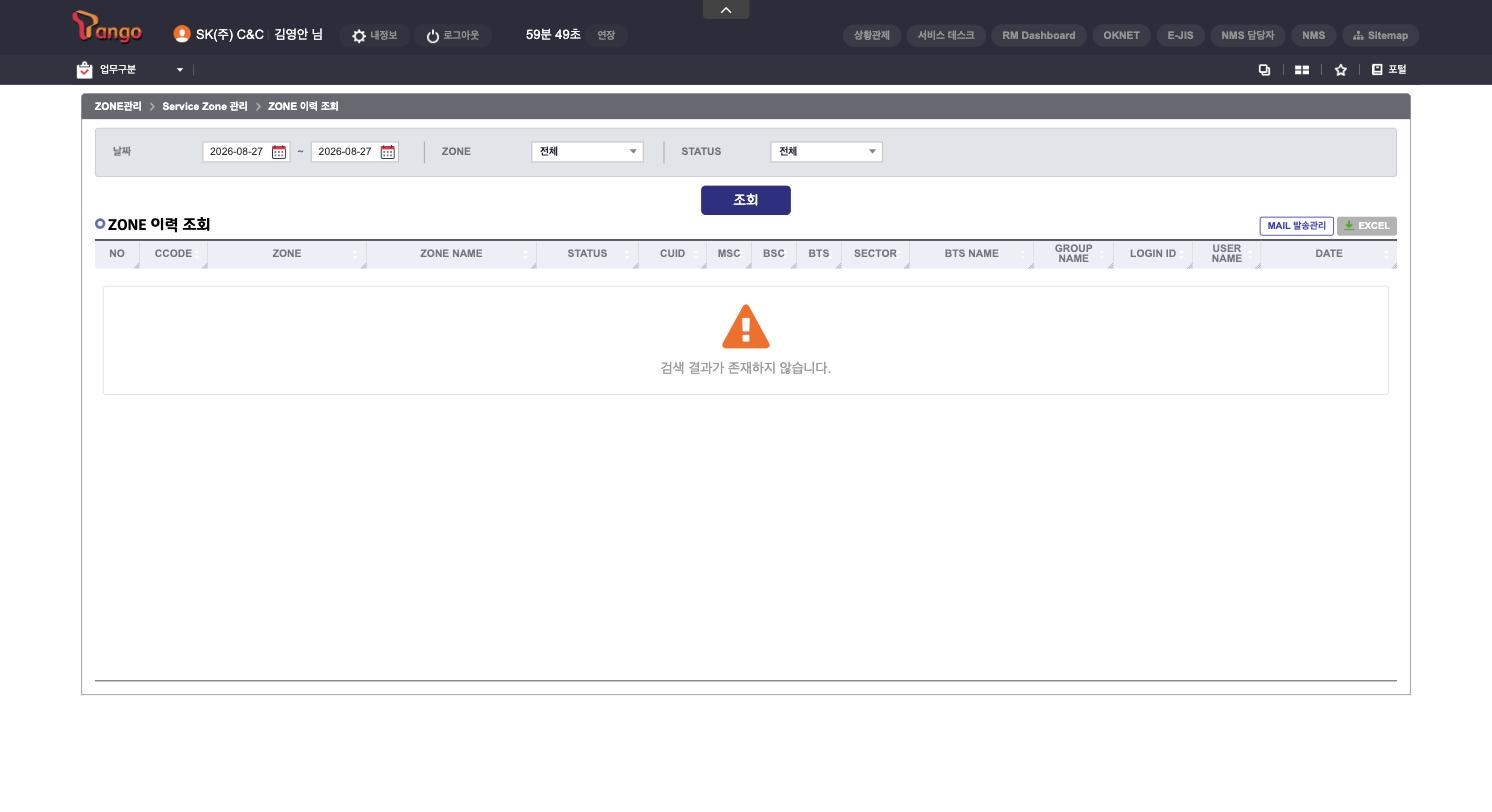This screenshot has height=812, width=1492.
Task: Sort by the SECTOR column header
Action: 875,254
